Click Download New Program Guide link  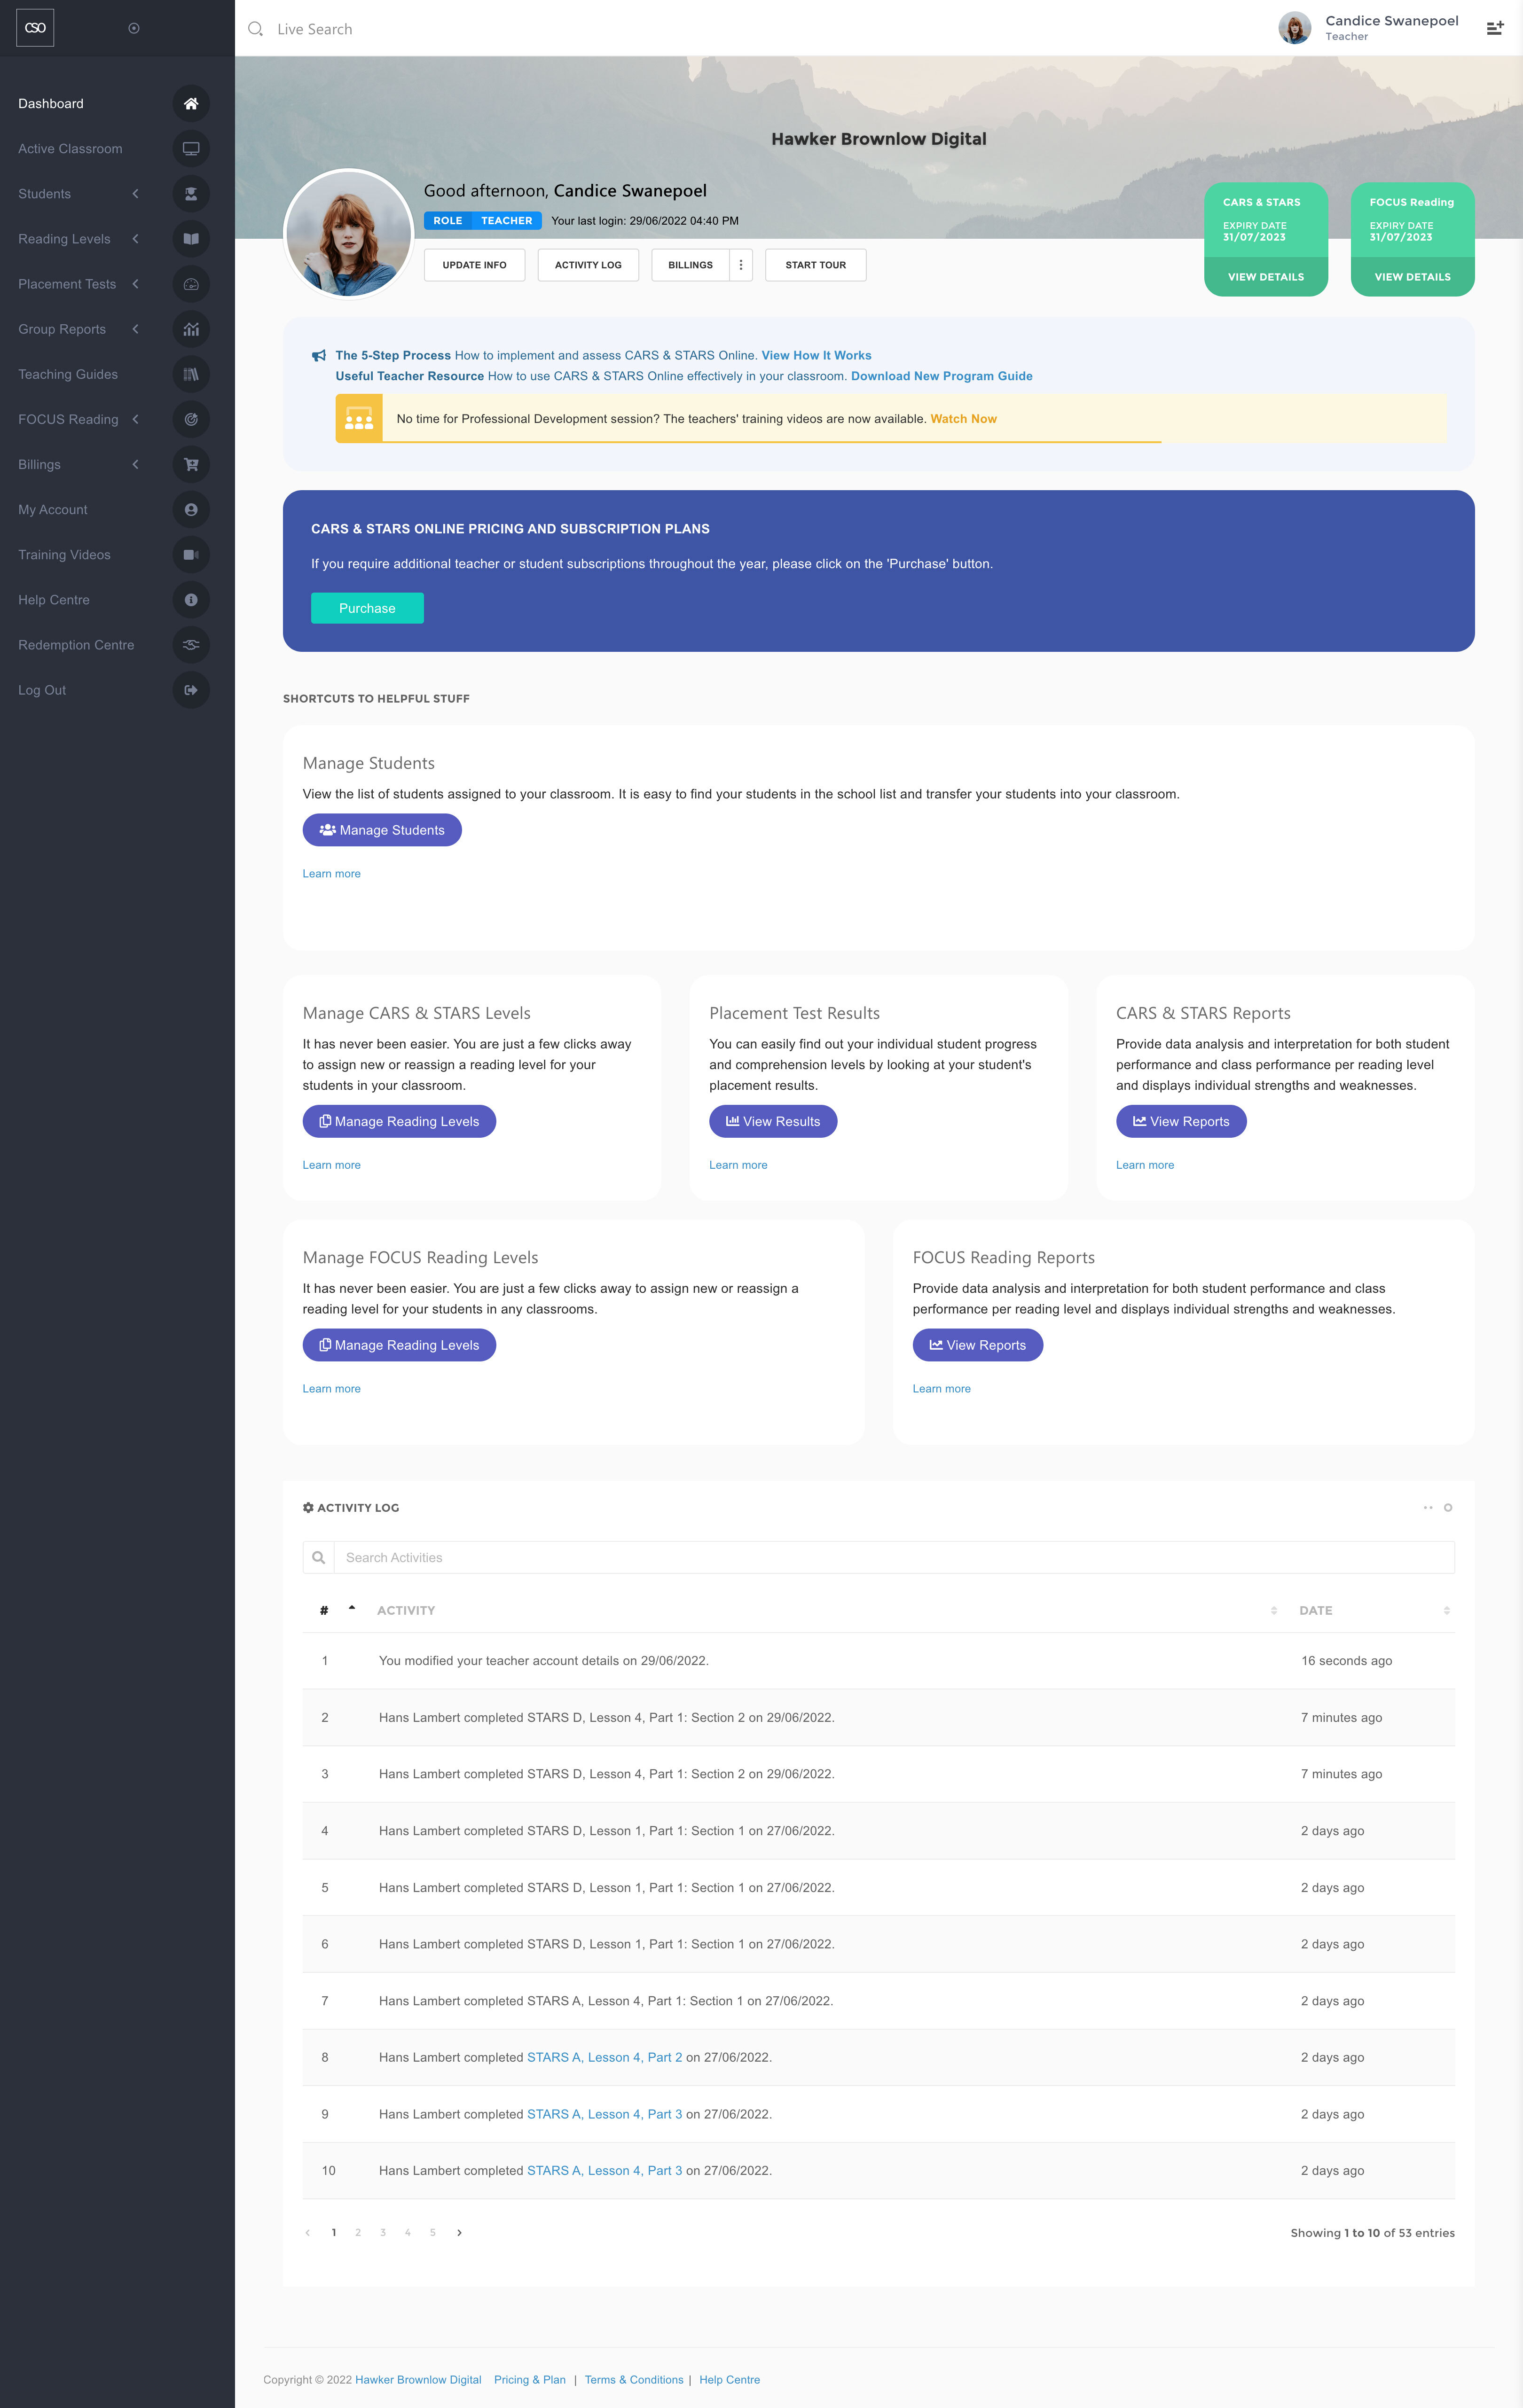(941, 376)
